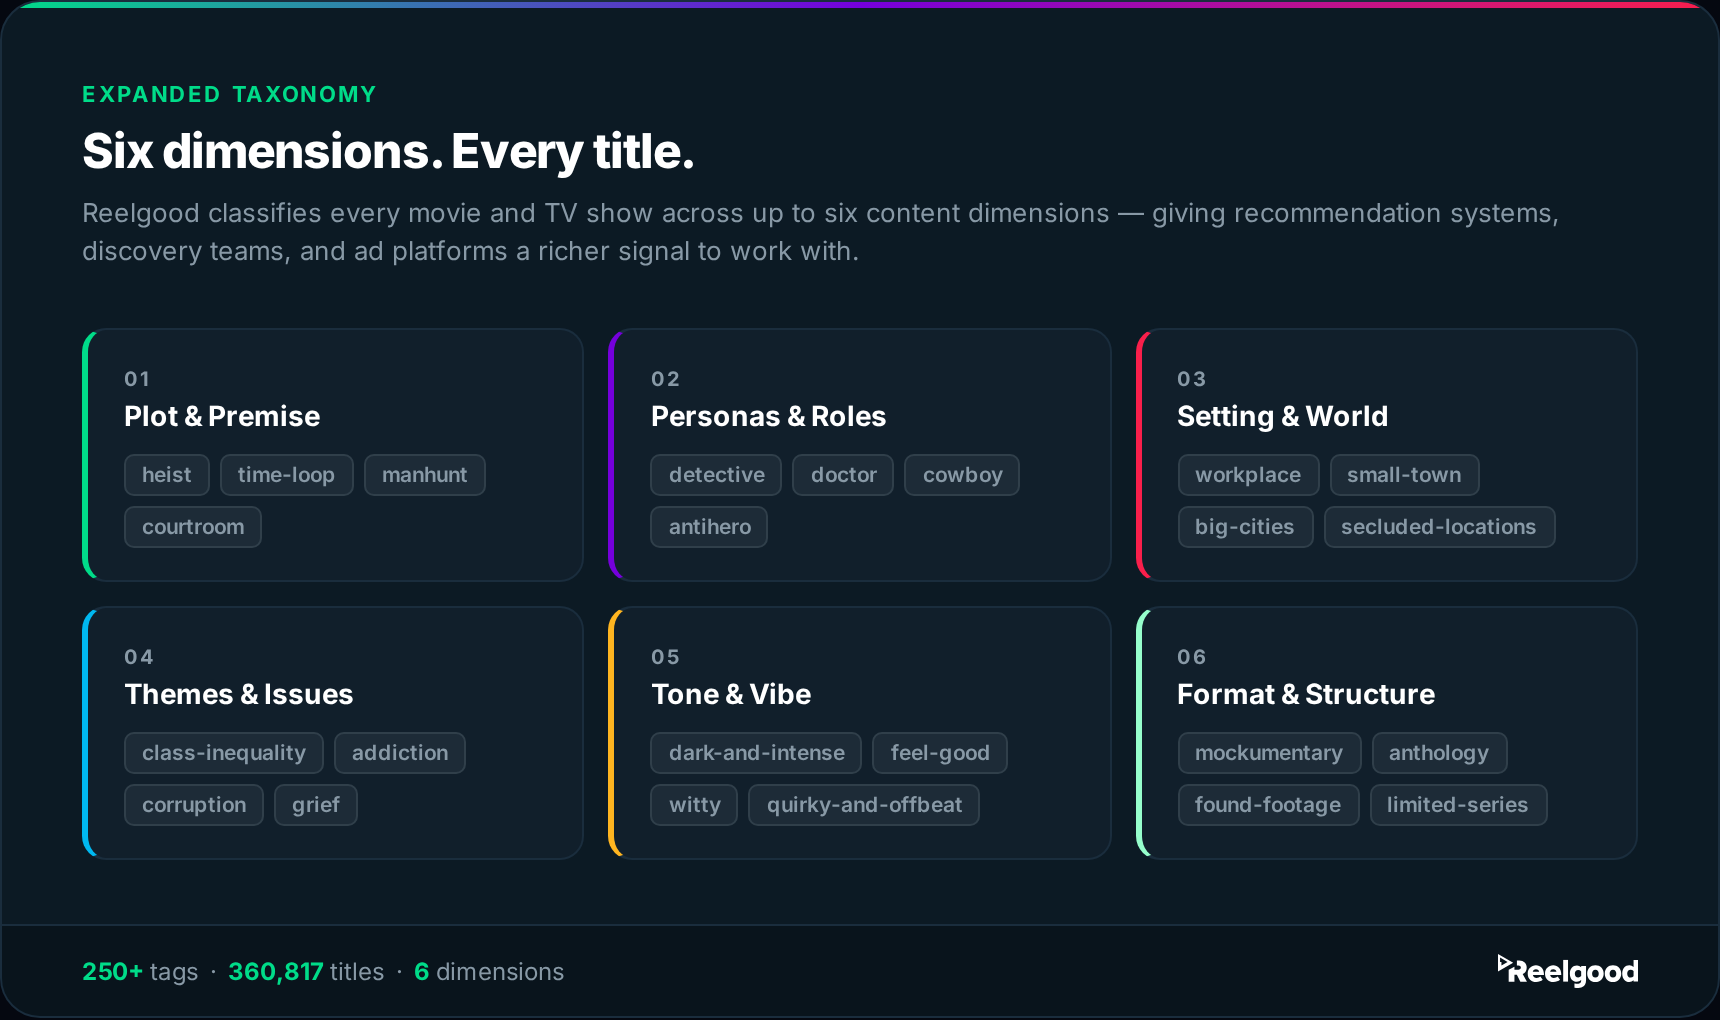The image size is (1720, 1020).
Task: Click the Tone & Vibe card title
Action: coord(731,694)
